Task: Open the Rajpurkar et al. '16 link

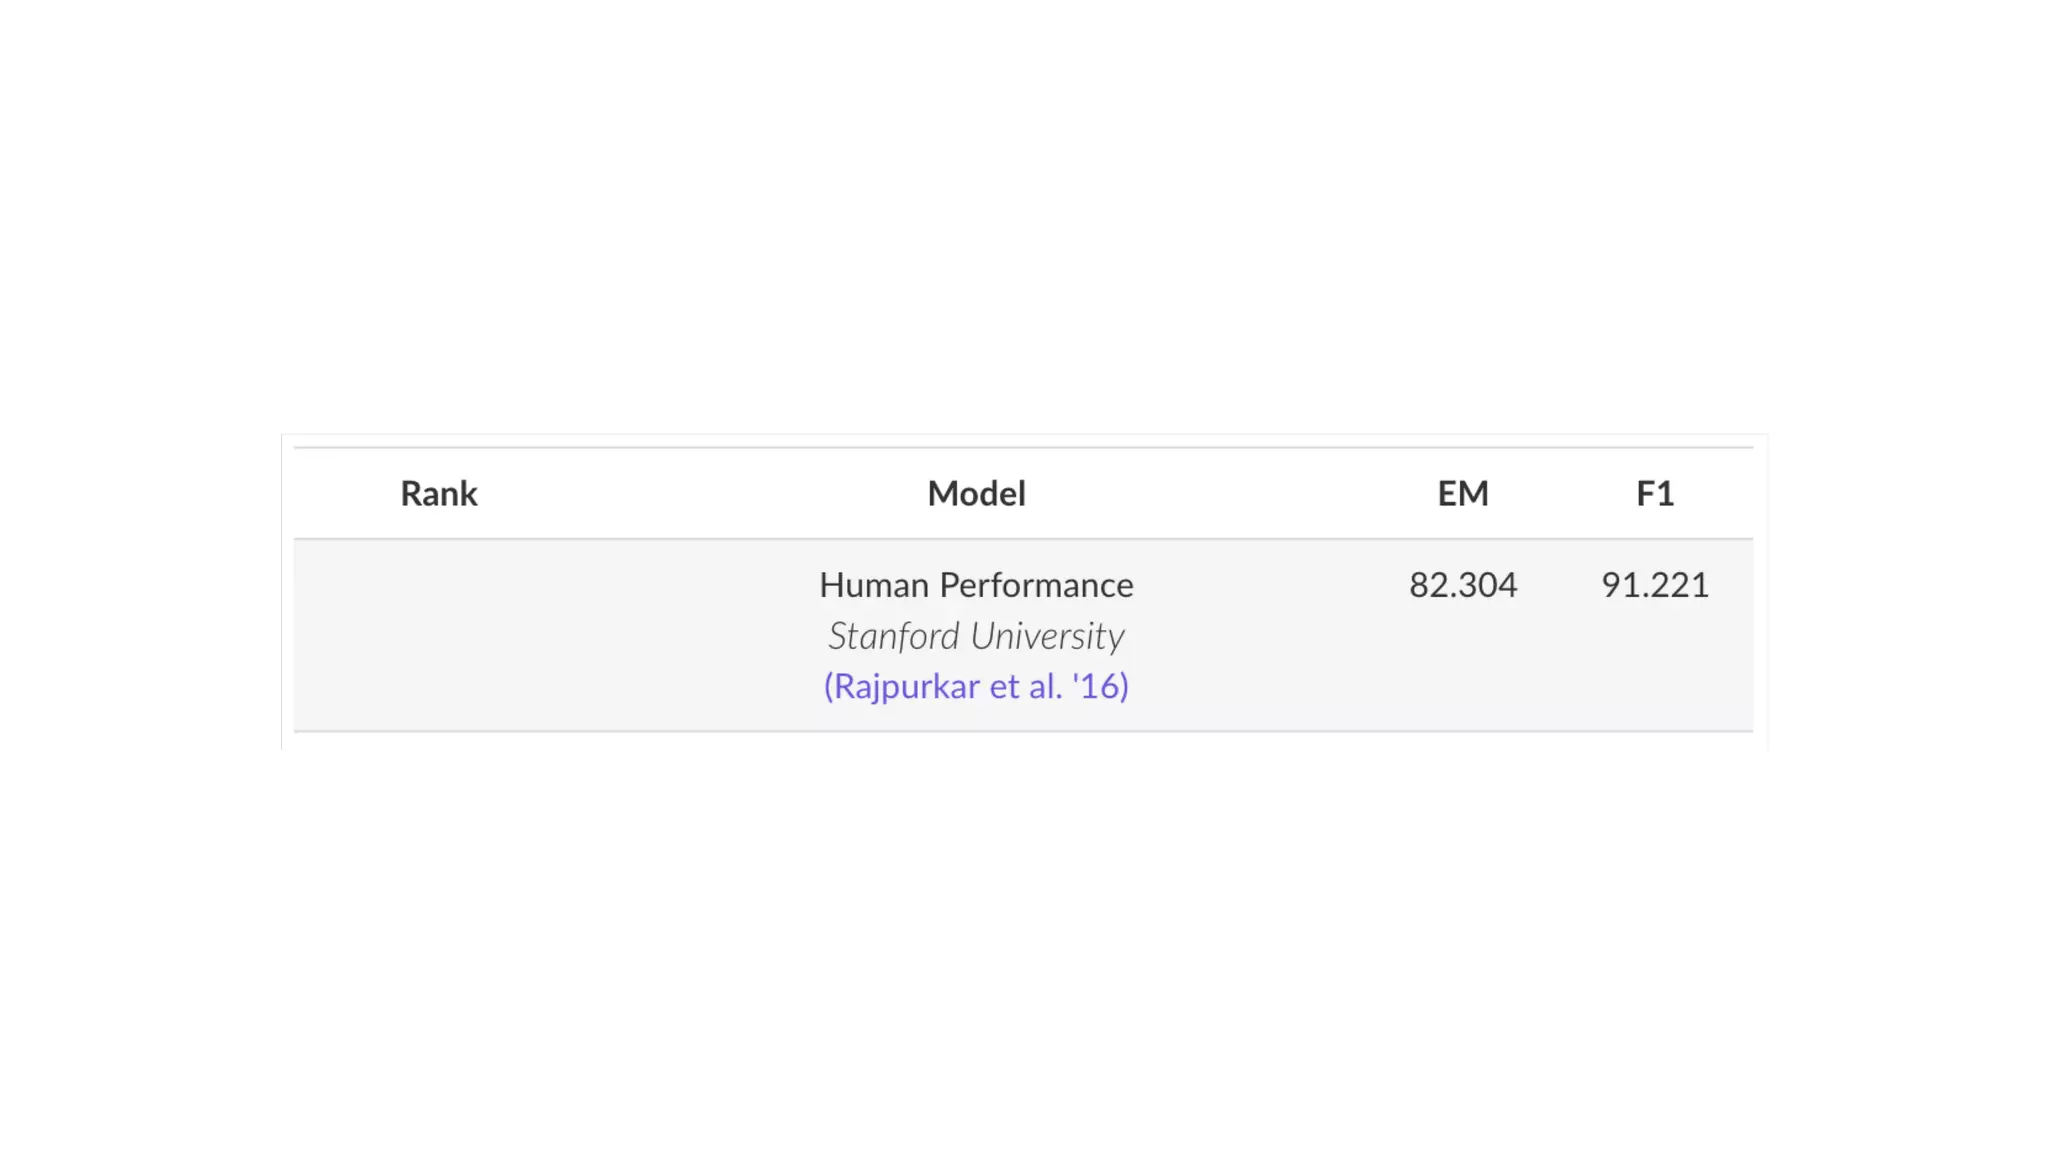Action: [976, 686]
